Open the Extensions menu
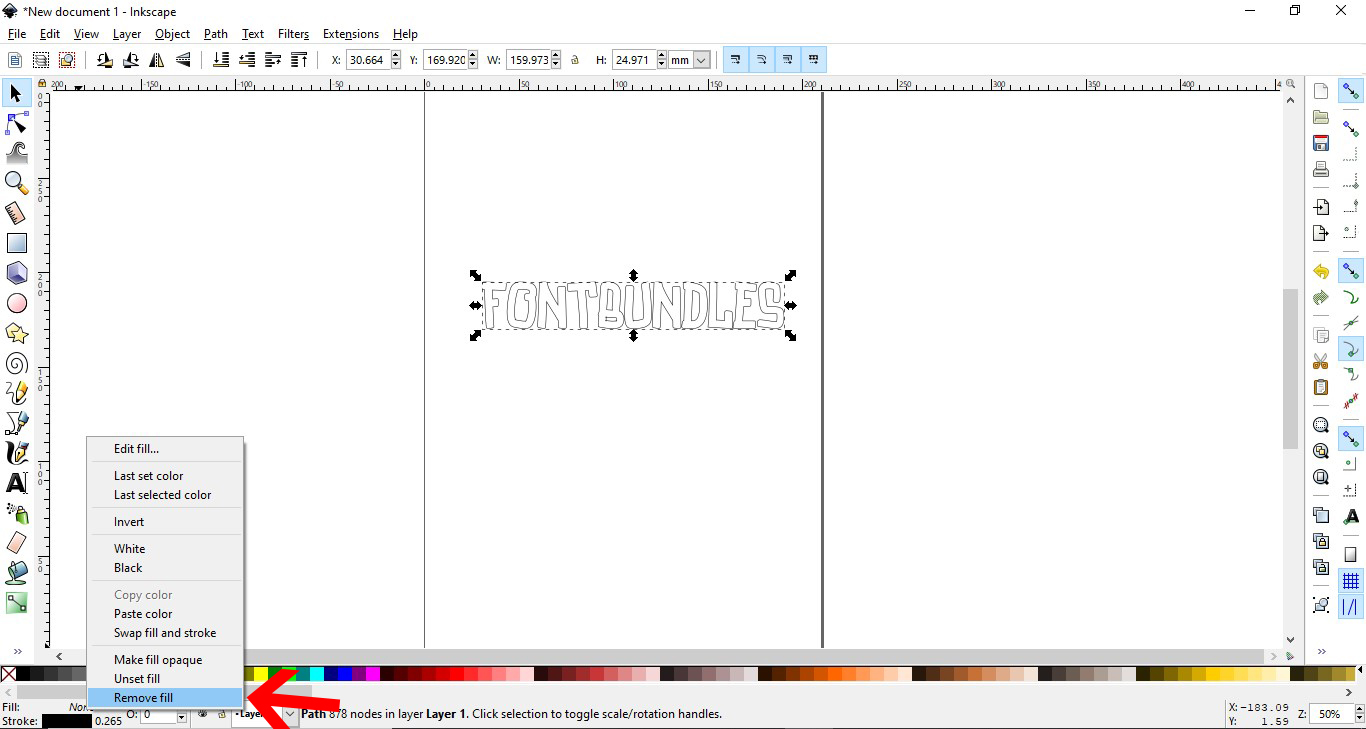1366x729 pixels. tap(351, 34)
